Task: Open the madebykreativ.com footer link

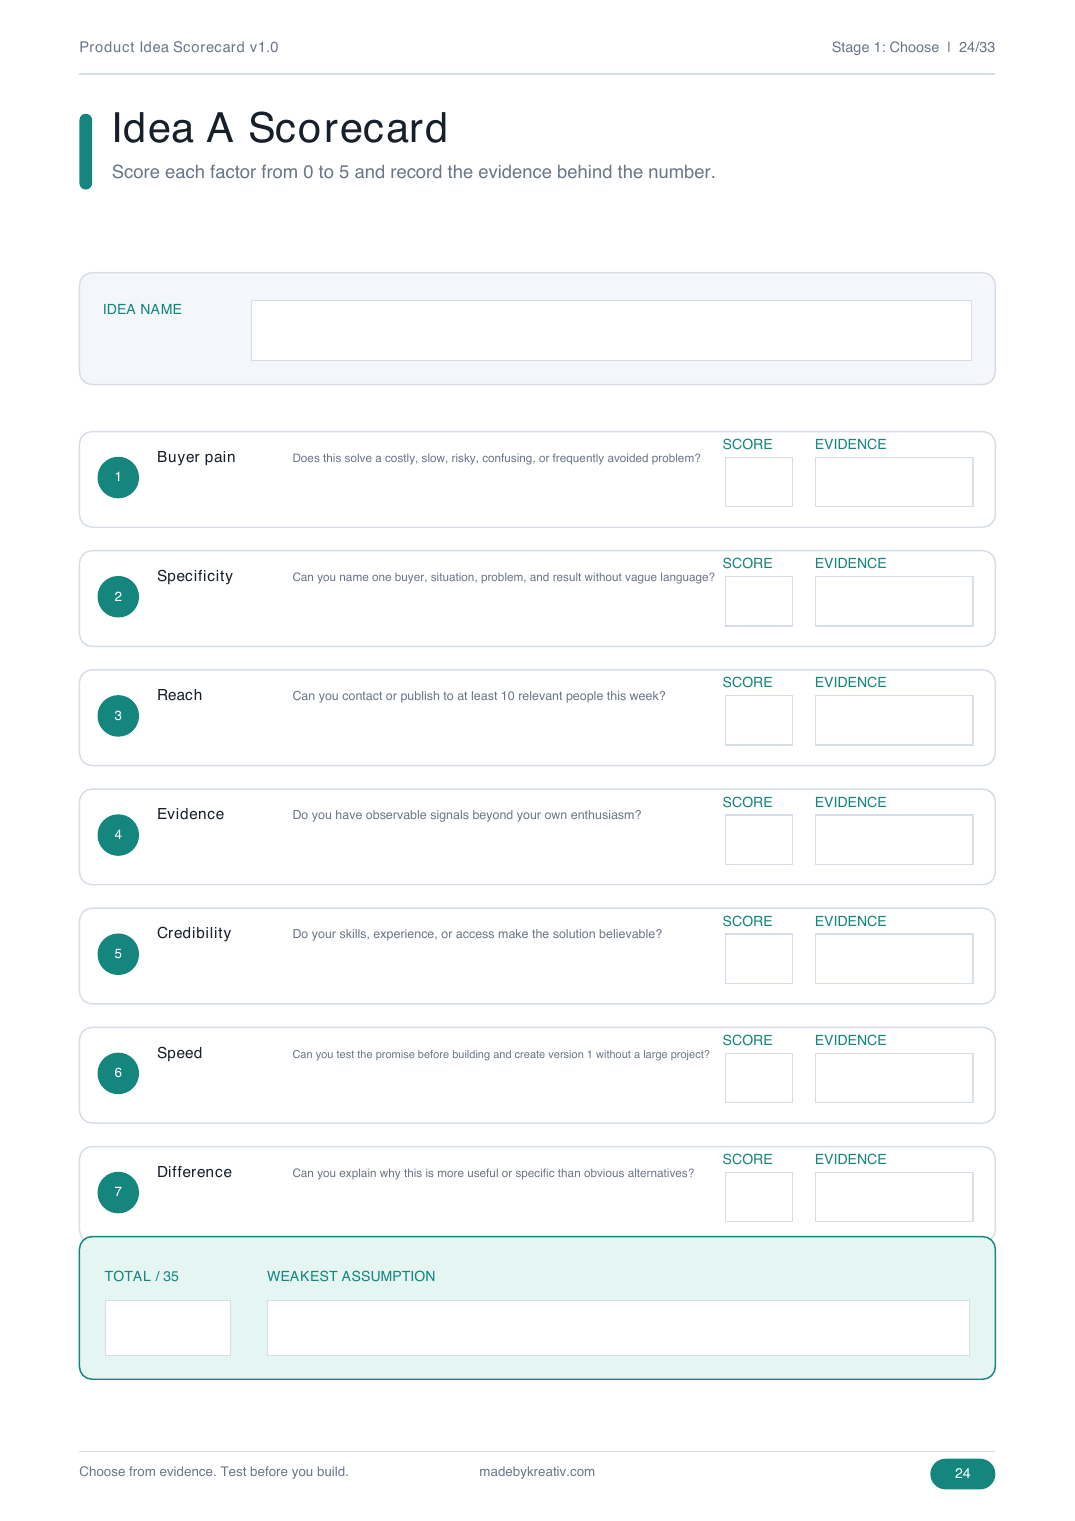Action: (537, 1472)
